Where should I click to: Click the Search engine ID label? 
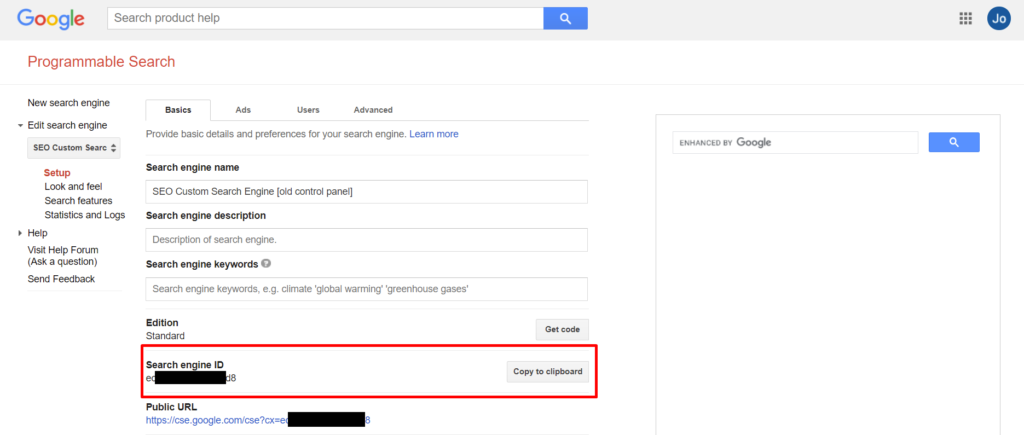coord(185,364)
